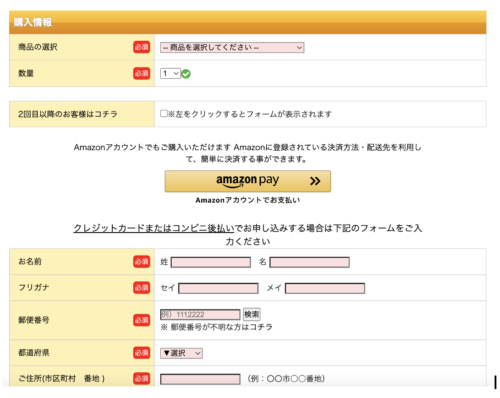Open the 都道府県 ▼選択 dropdown
The image size is (500, 398).
coord(181,353)
